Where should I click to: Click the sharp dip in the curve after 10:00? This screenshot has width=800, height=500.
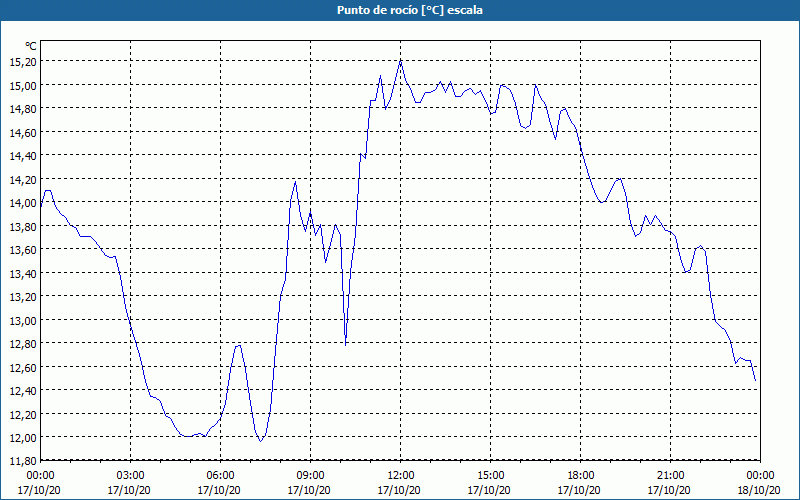[x=346, y=345]
